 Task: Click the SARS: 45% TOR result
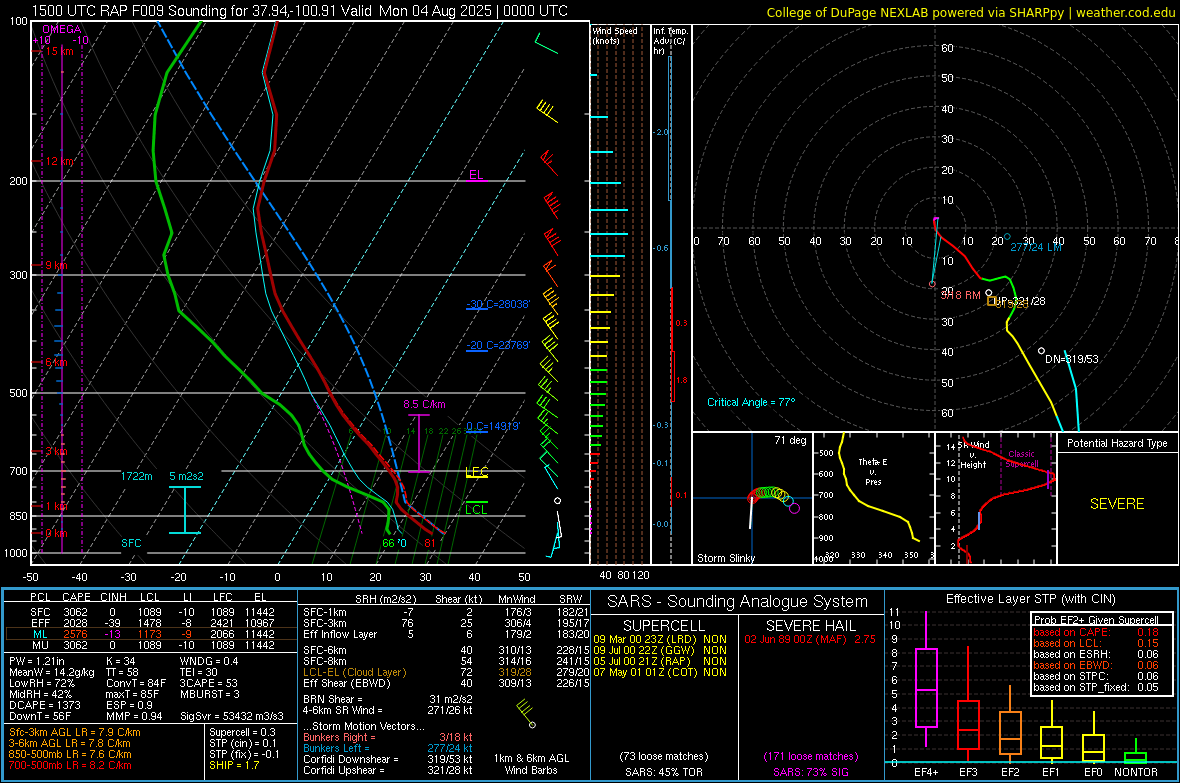coord(663,772)
